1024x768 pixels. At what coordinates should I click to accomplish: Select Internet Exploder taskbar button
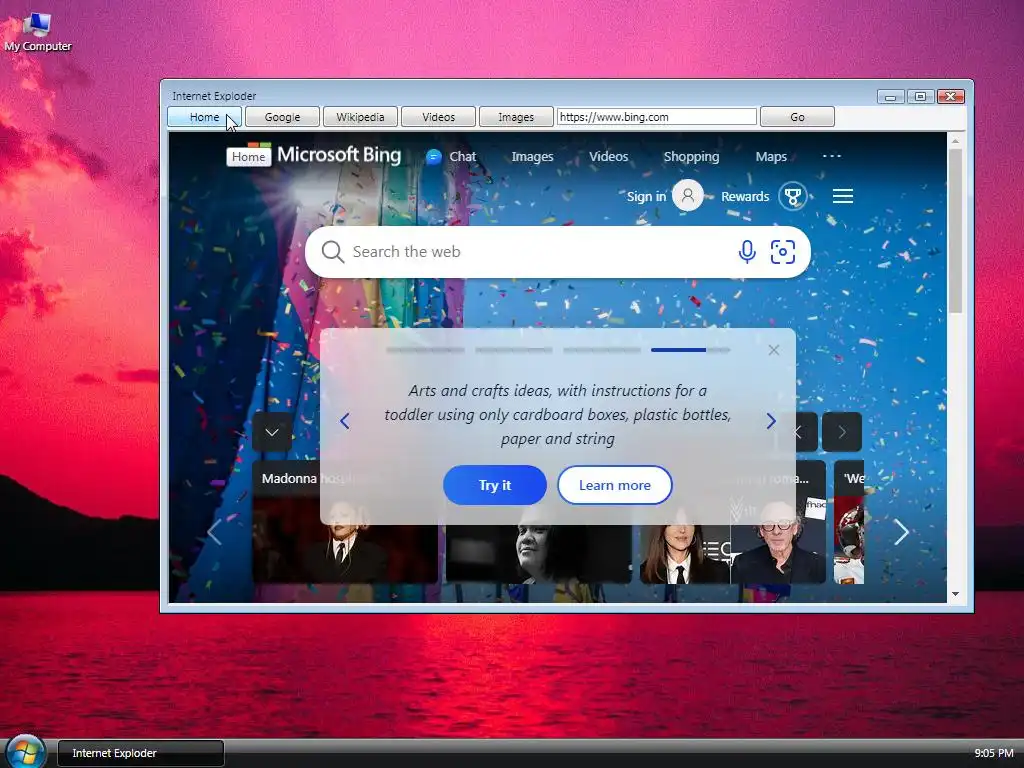[x=140, y=753]
